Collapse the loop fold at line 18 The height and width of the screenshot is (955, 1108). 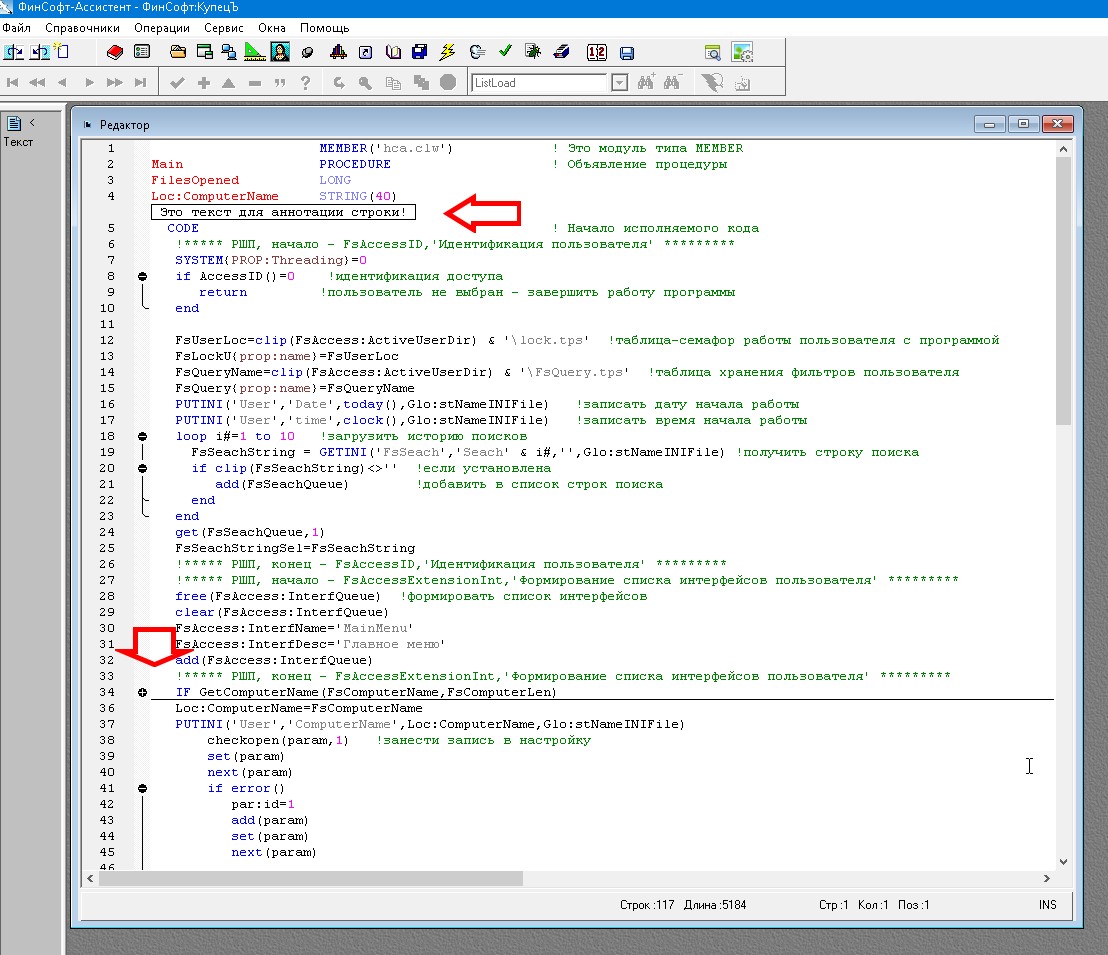(142, 436)
